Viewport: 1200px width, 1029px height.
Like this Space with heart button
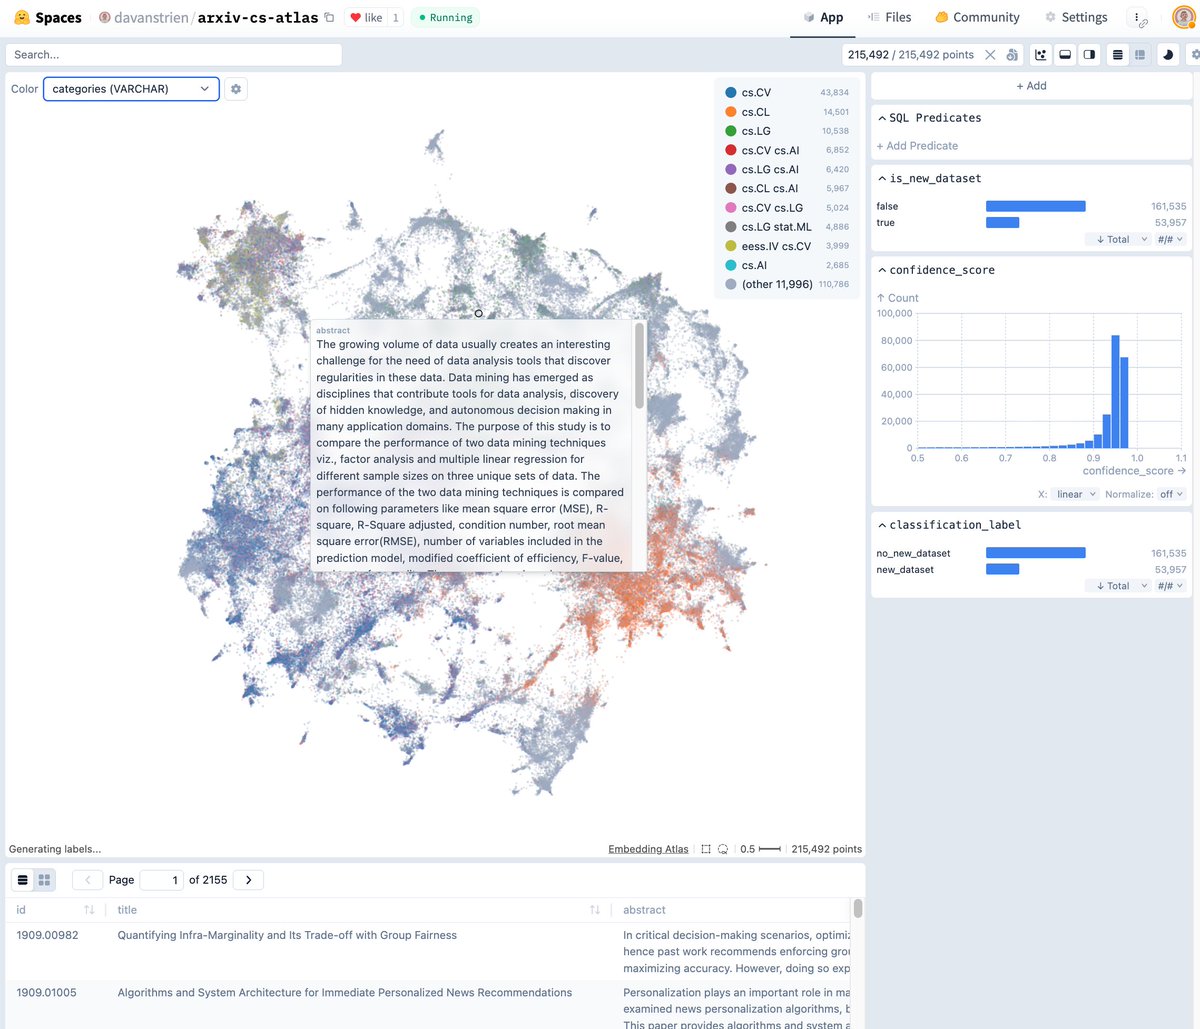pos(365,18)
